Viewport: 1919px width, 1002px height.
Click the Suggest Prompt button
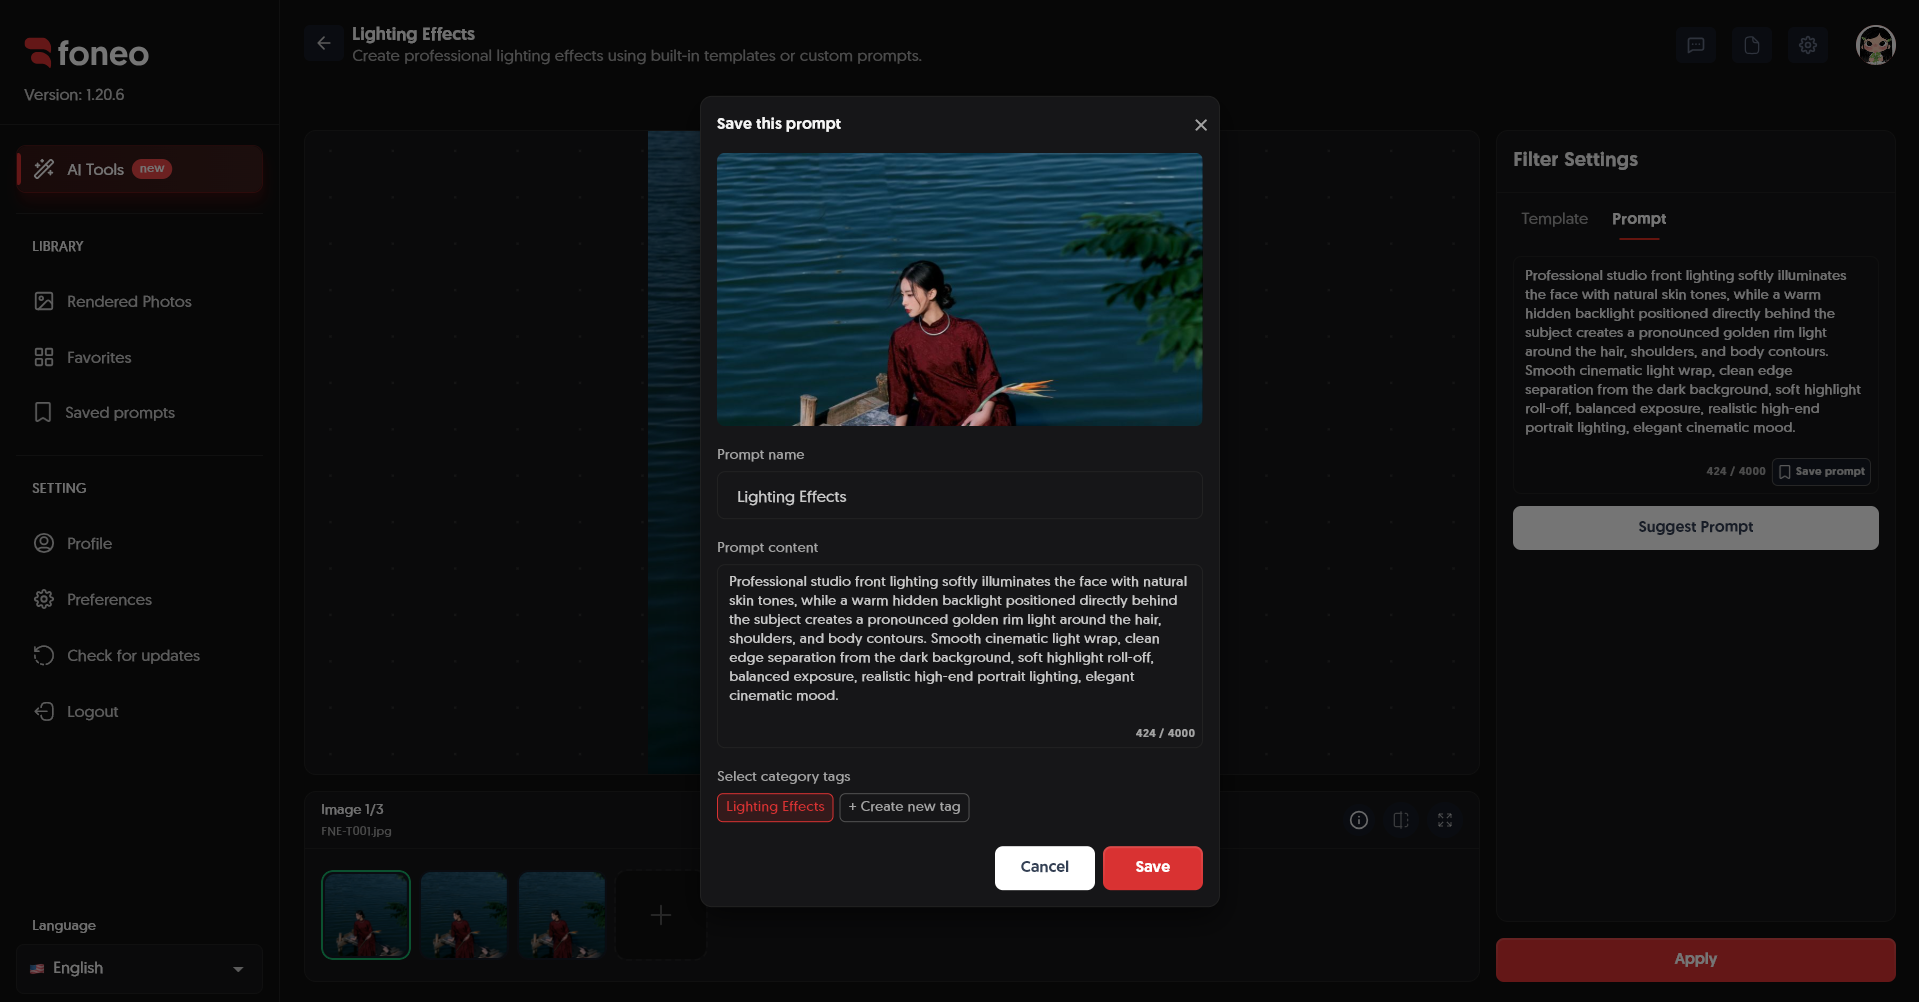click(1696, 527)
